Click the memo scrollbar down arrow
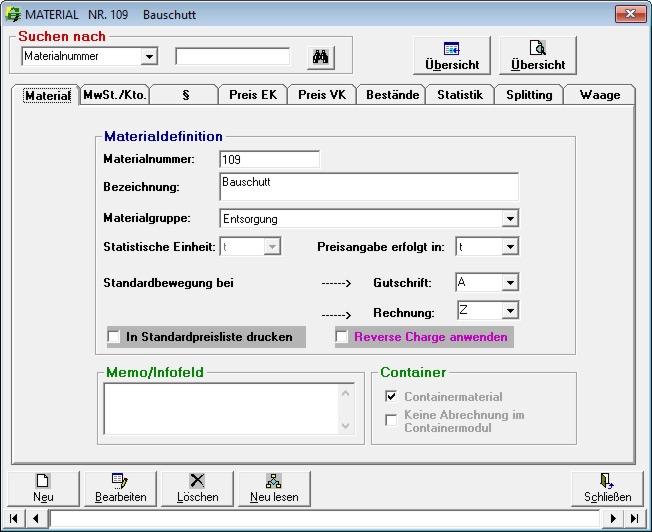 click(x=346, y=426)
